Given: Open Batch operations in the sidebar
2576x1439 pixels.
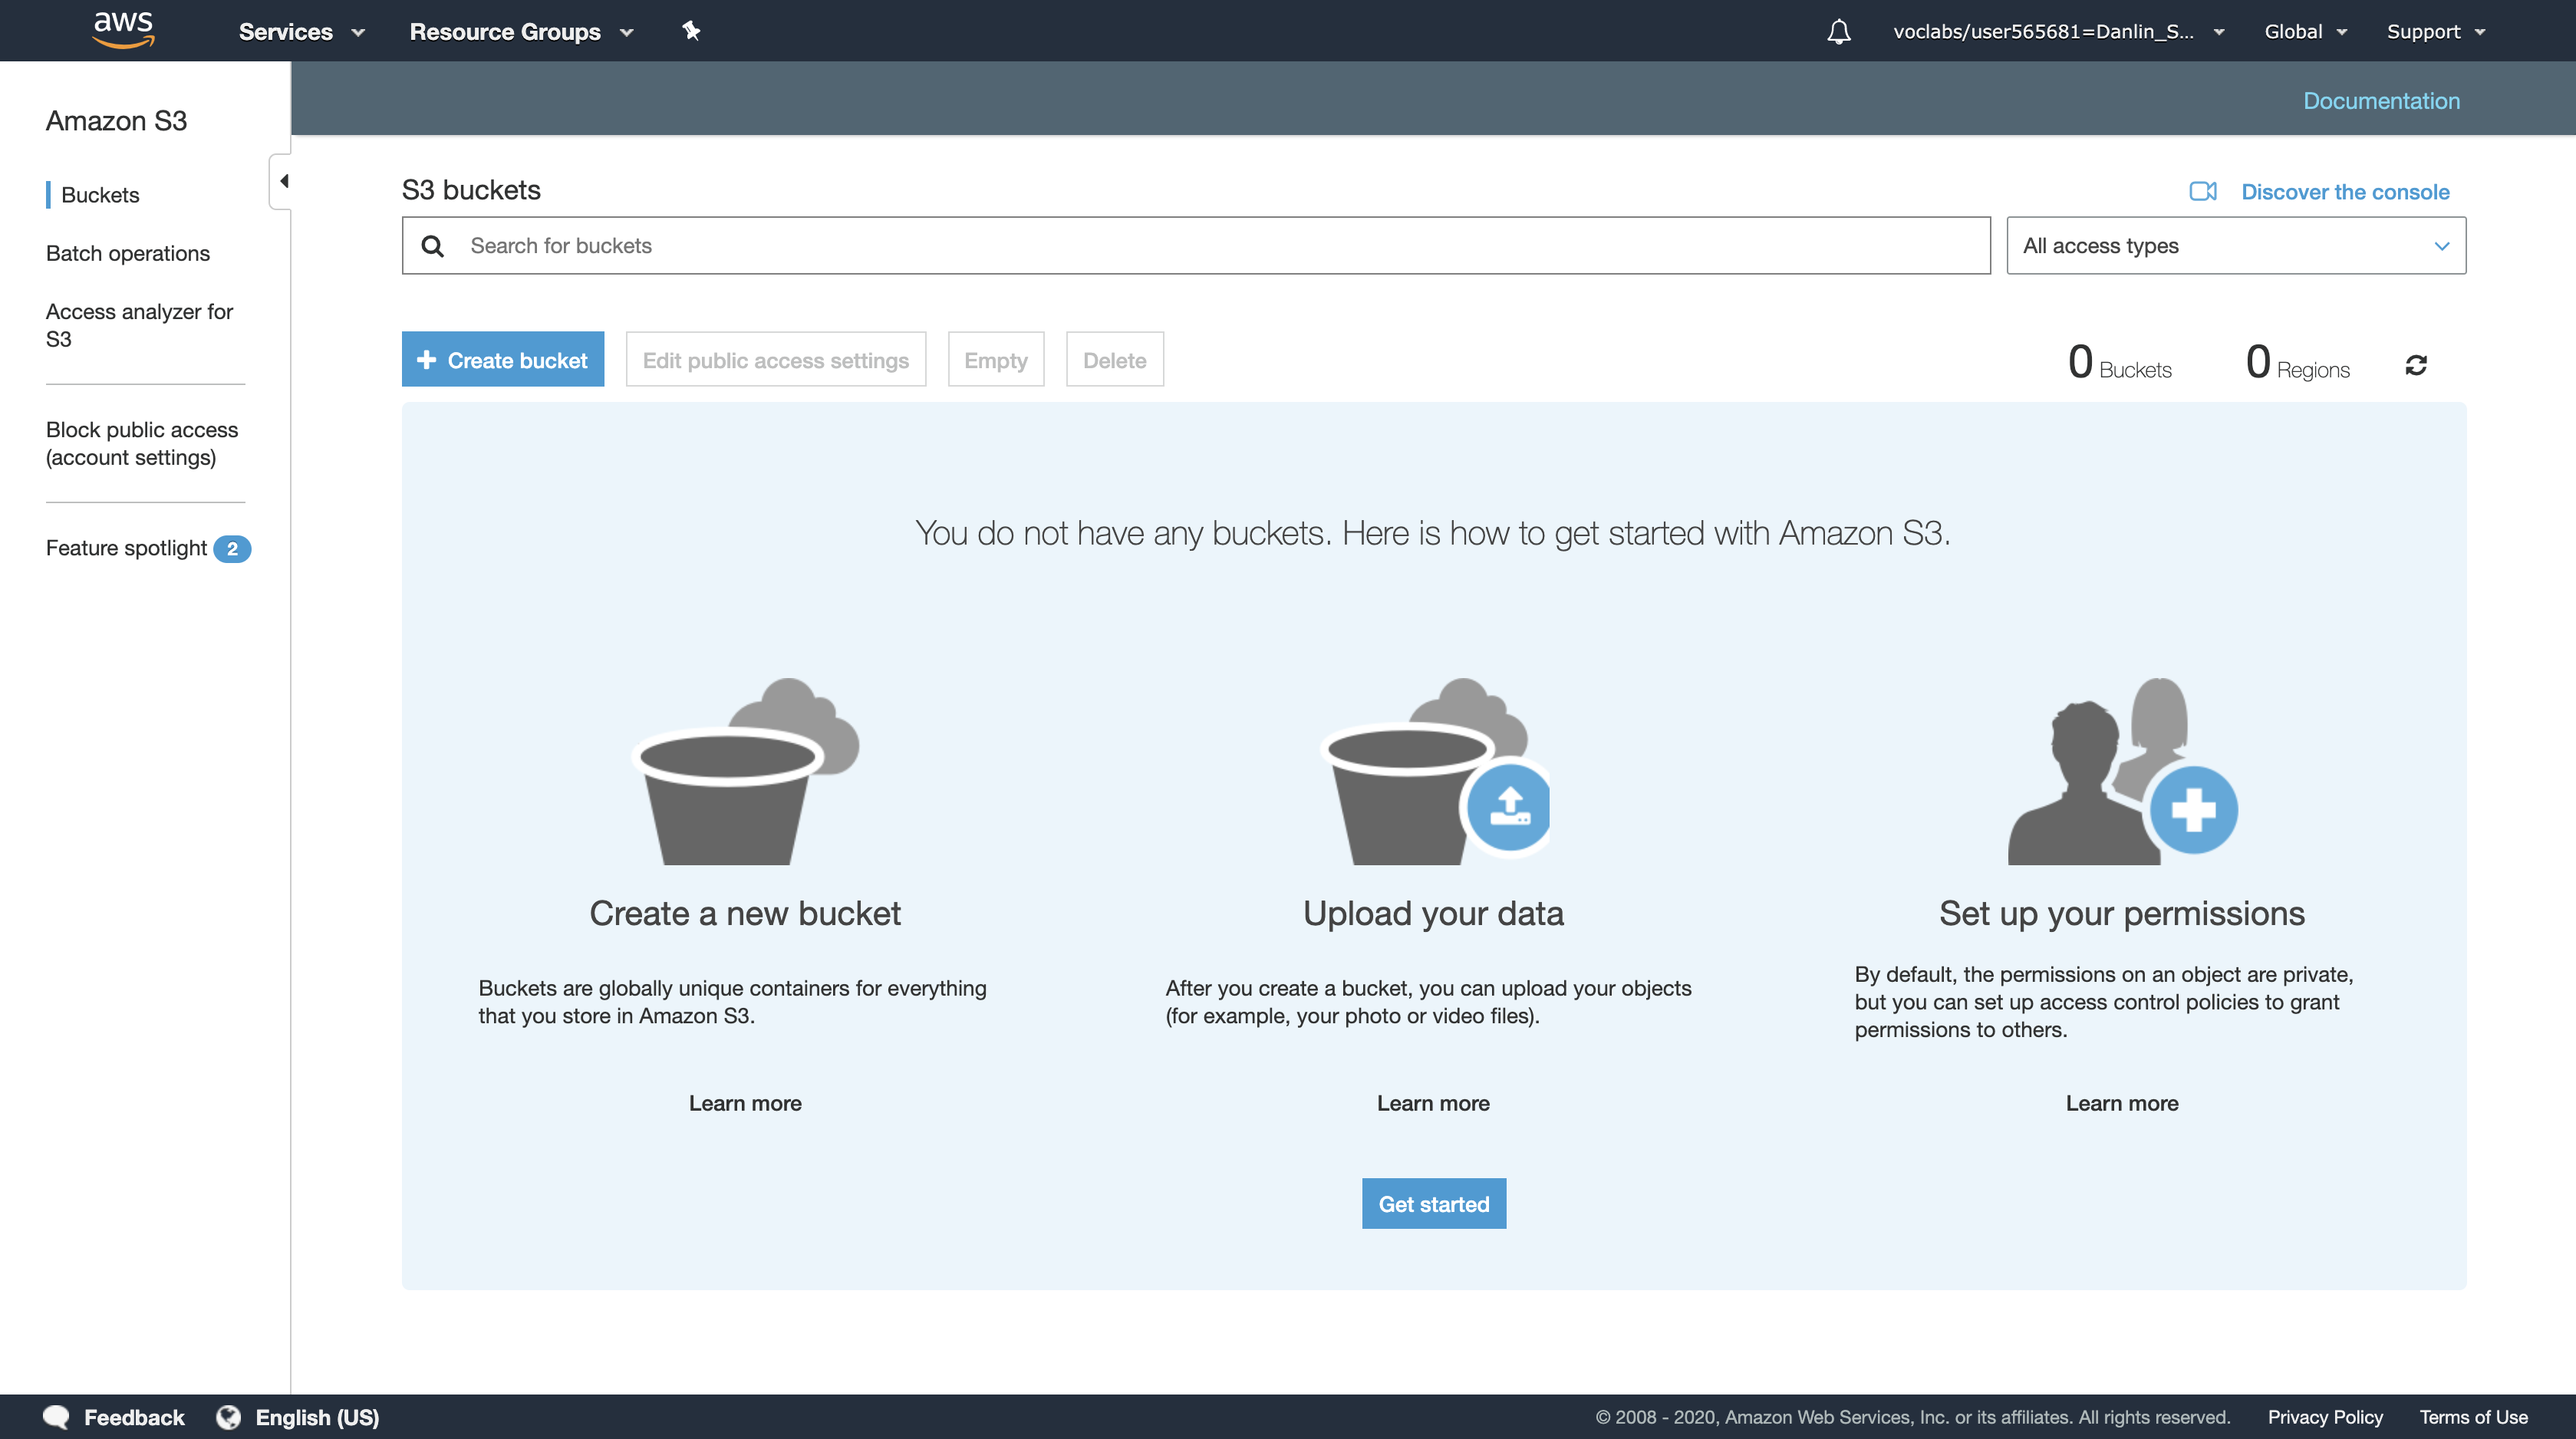Looking at the screenshot, I should 128,253.
